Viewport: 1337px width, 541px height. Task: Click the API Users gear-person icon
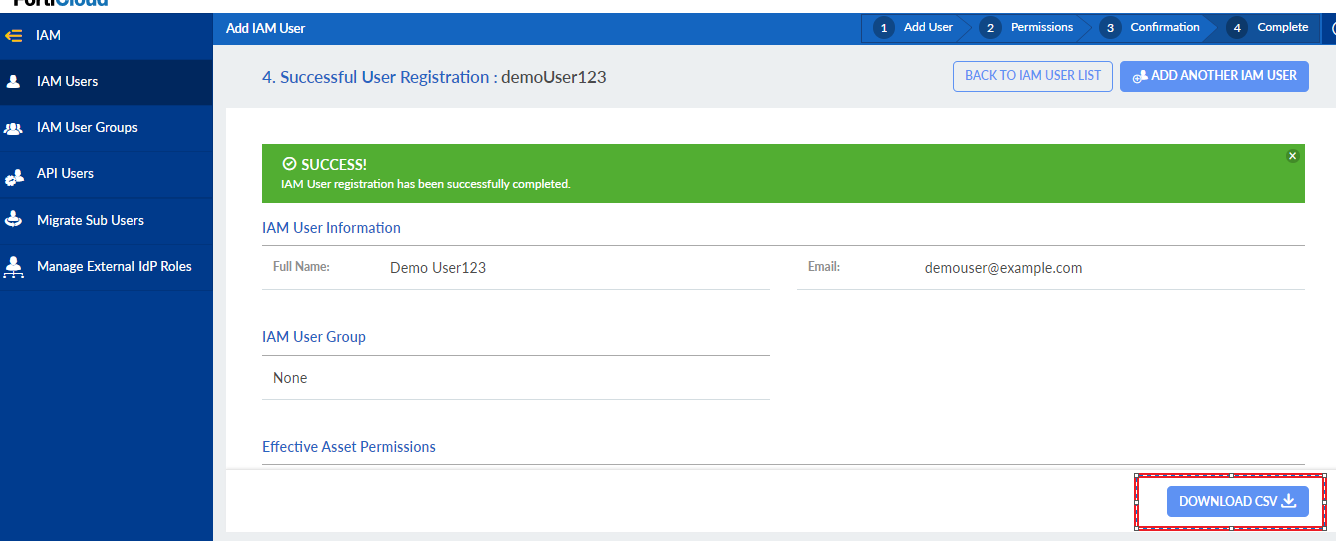click(x=14, y=176)
